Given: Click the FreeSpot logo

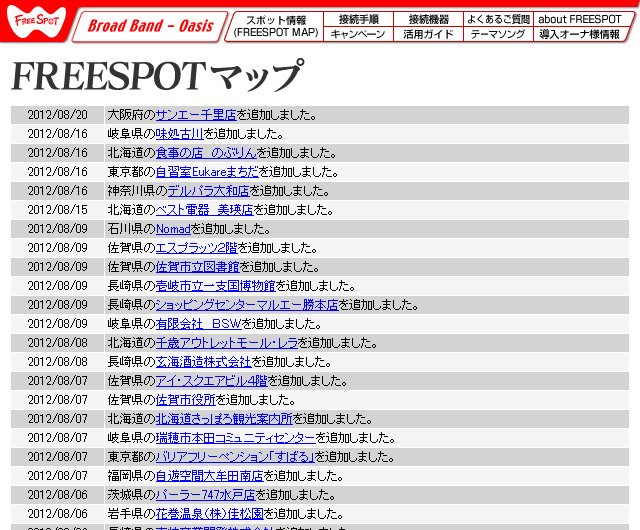Looking at the screenshot, I should click(36, 21).
